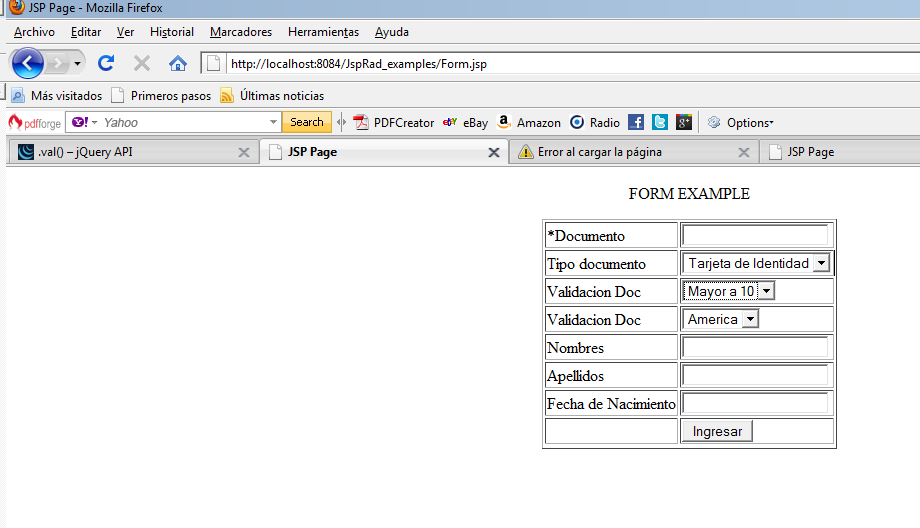
Task: Click the Google Plus toolbar icon
Action: pyautogui.click(x=684, y=122)
